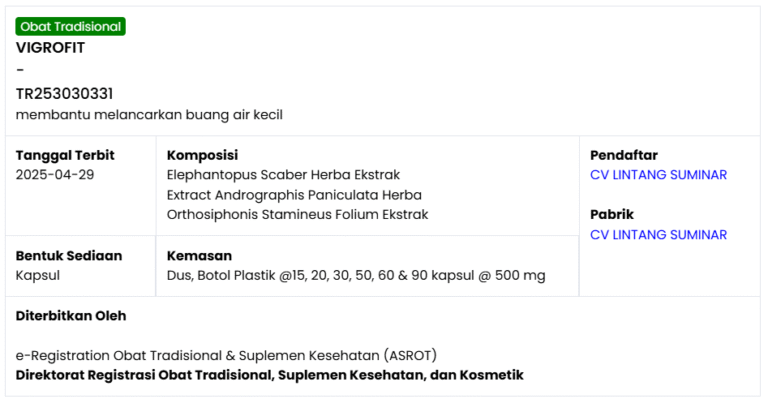Click the Kemasan heading
The height and width of the screenshot is (399, 768).
[x=199, y=256]
